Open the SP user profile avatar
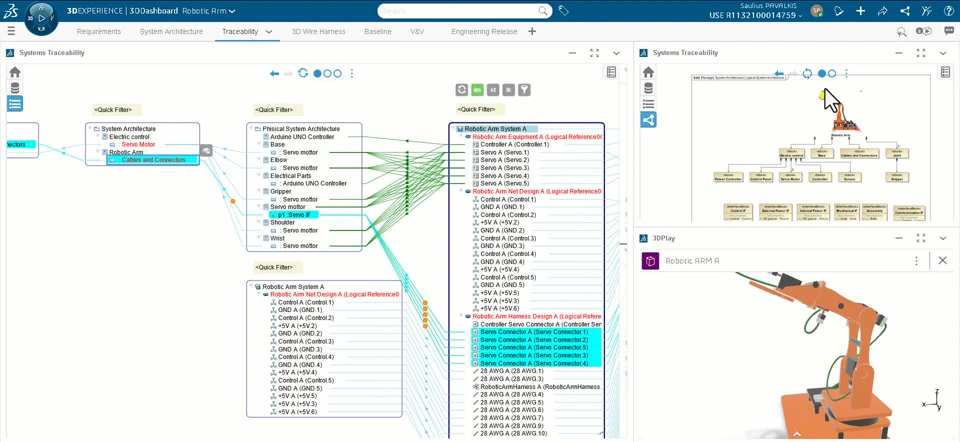This screenshot has width=960, height=442. point(816,10)
